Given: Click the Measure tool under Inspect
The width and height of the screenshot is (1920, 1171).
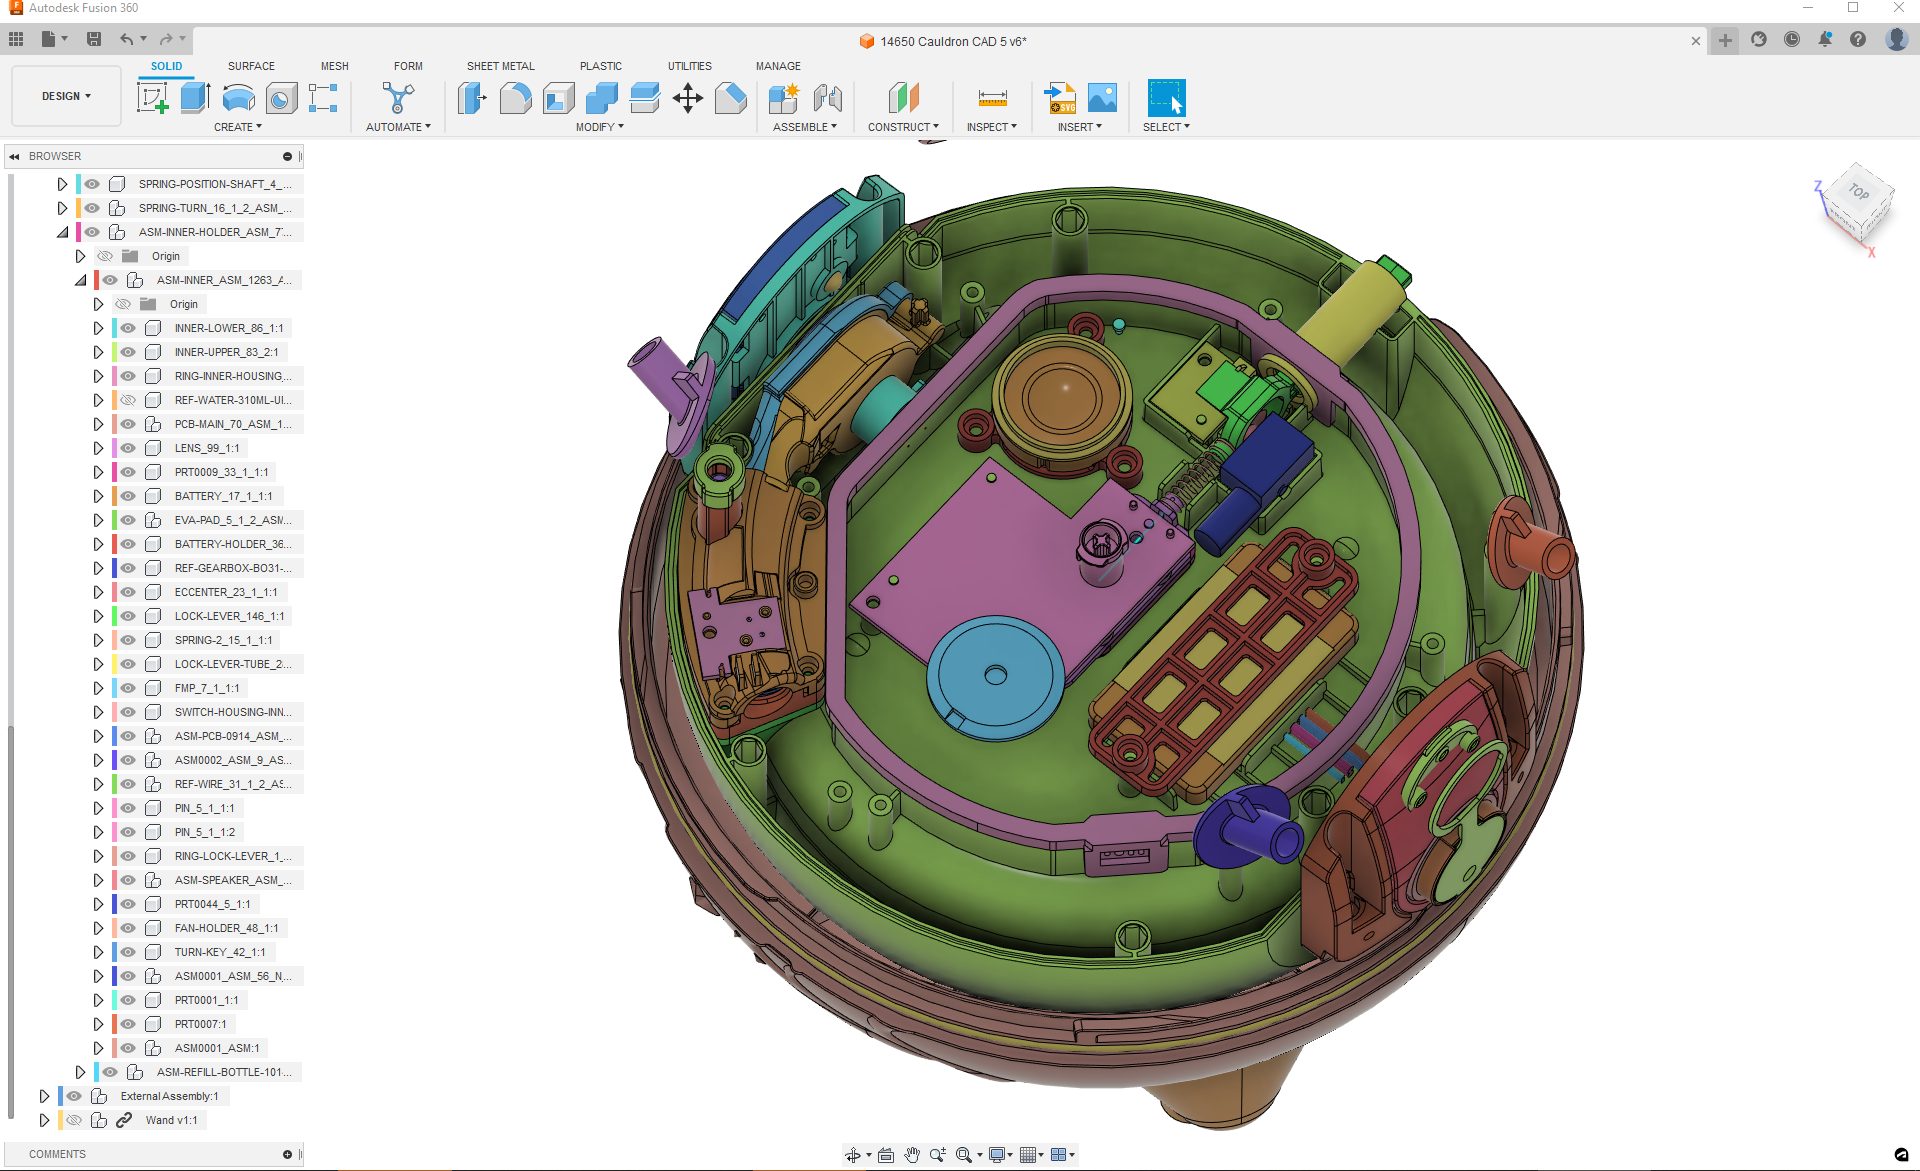Looking at the screenshot, I should (992, 98).
